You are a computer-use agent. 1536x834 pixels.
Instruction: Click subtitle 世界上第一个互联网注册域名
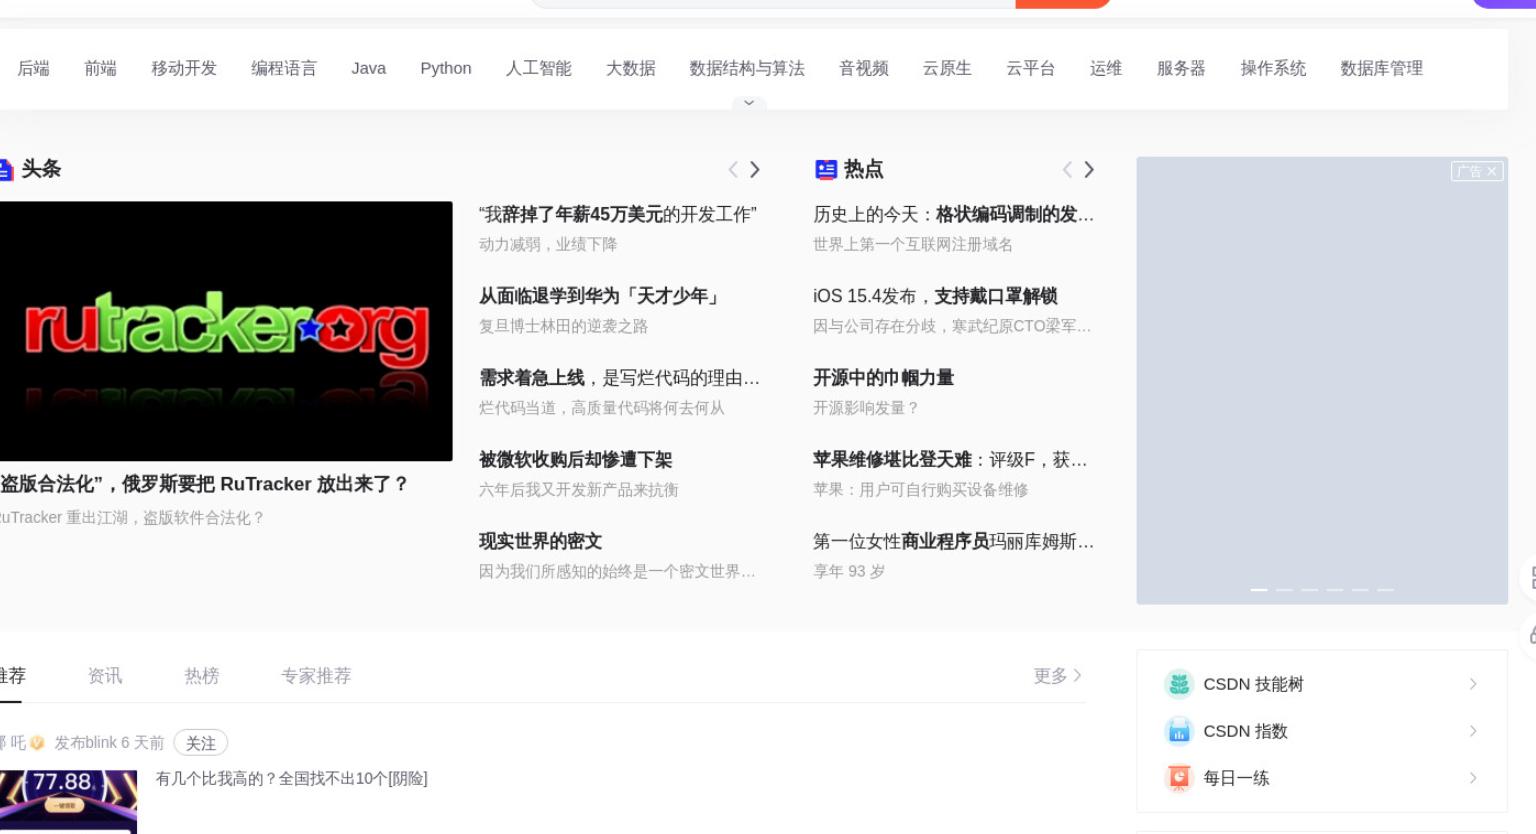913,244
